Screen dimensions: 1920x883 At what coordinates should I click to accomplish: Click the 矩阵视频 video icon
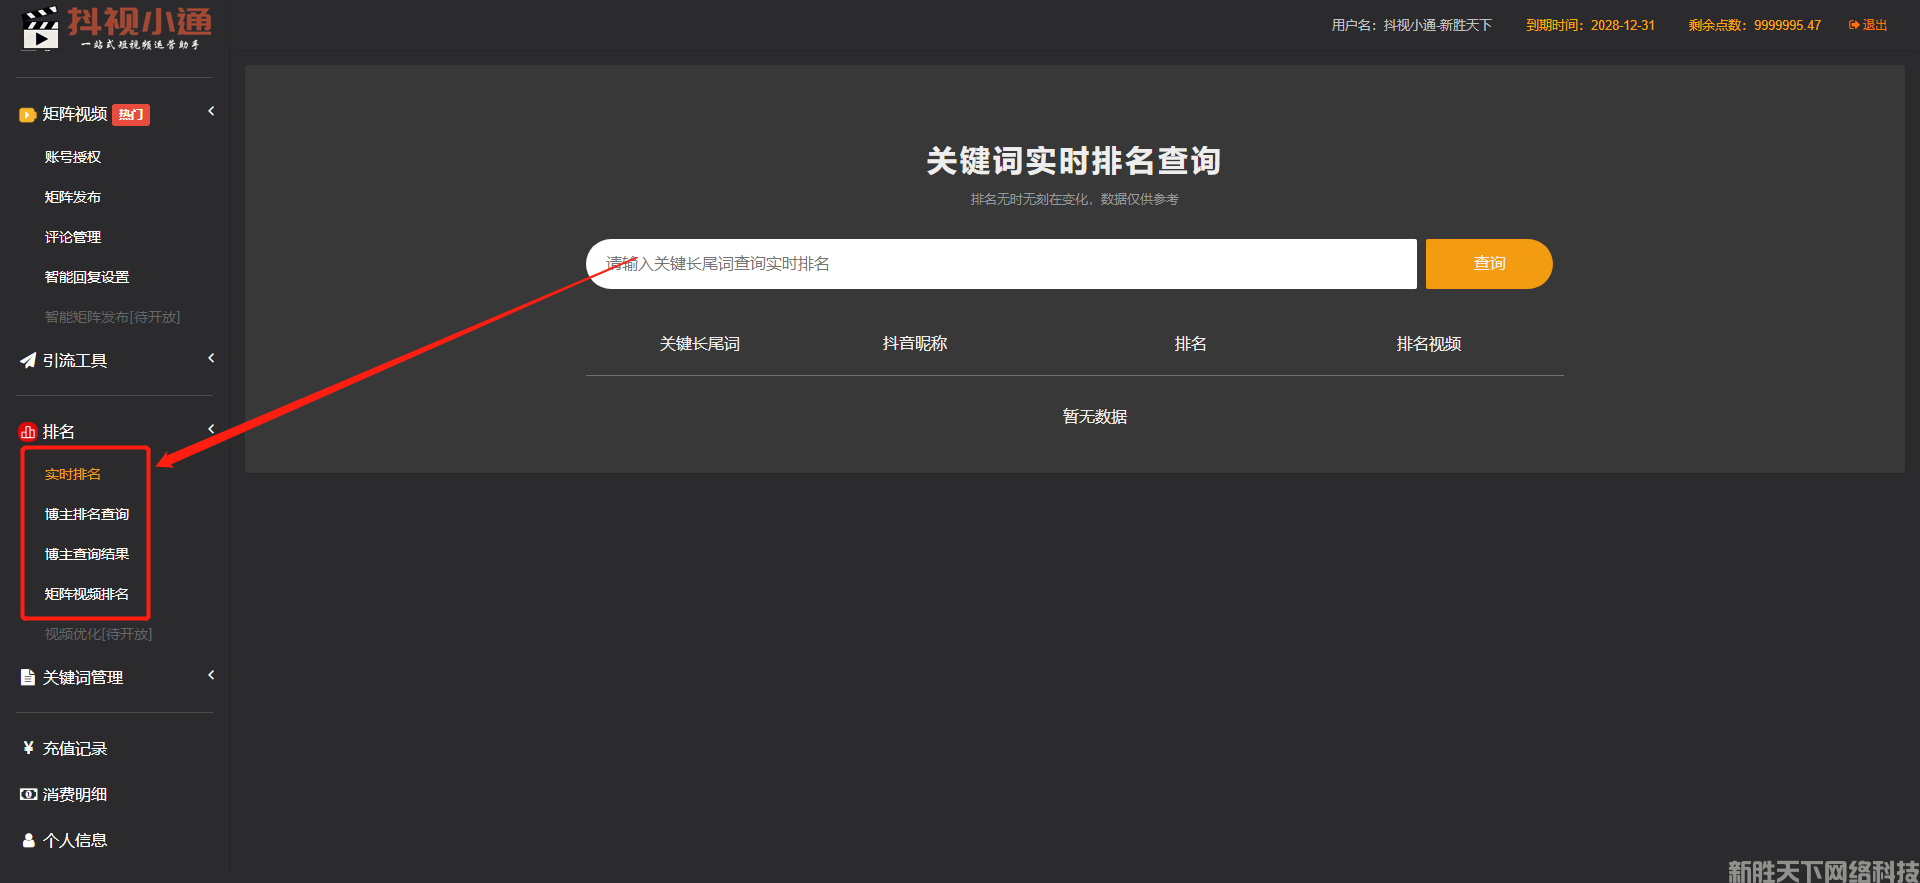click(27, 115)
